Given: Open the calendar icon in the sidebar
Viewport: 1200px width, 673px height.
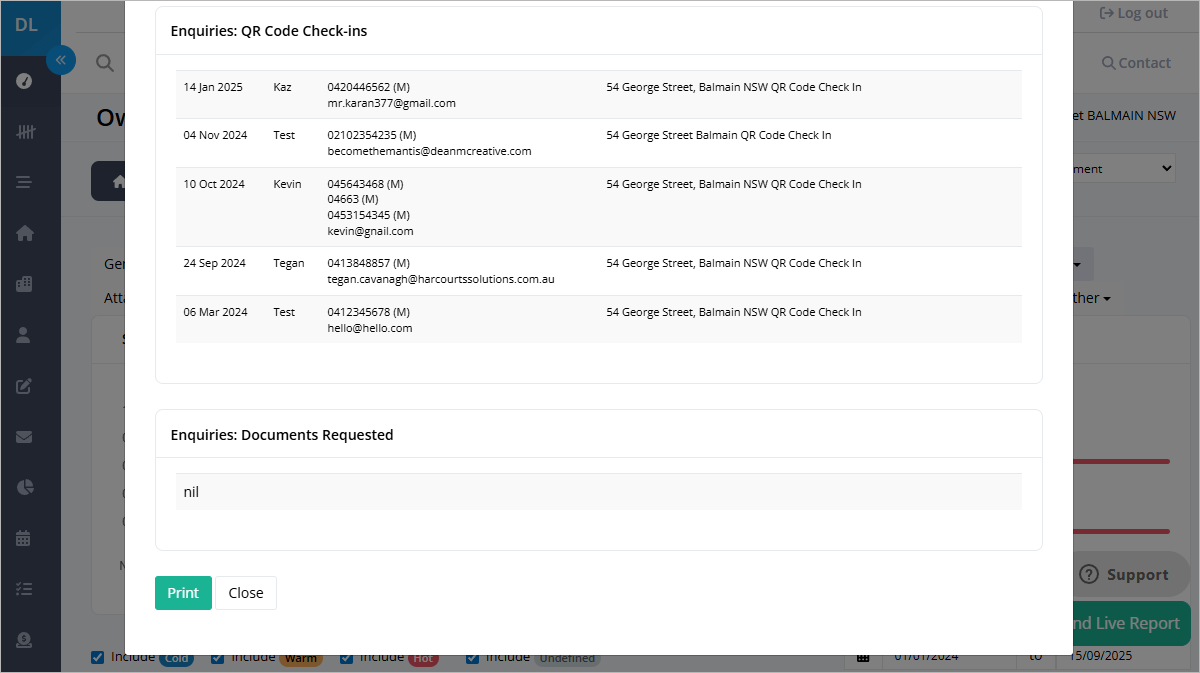Looking at the screenshot, I should (x=25, y=538).
